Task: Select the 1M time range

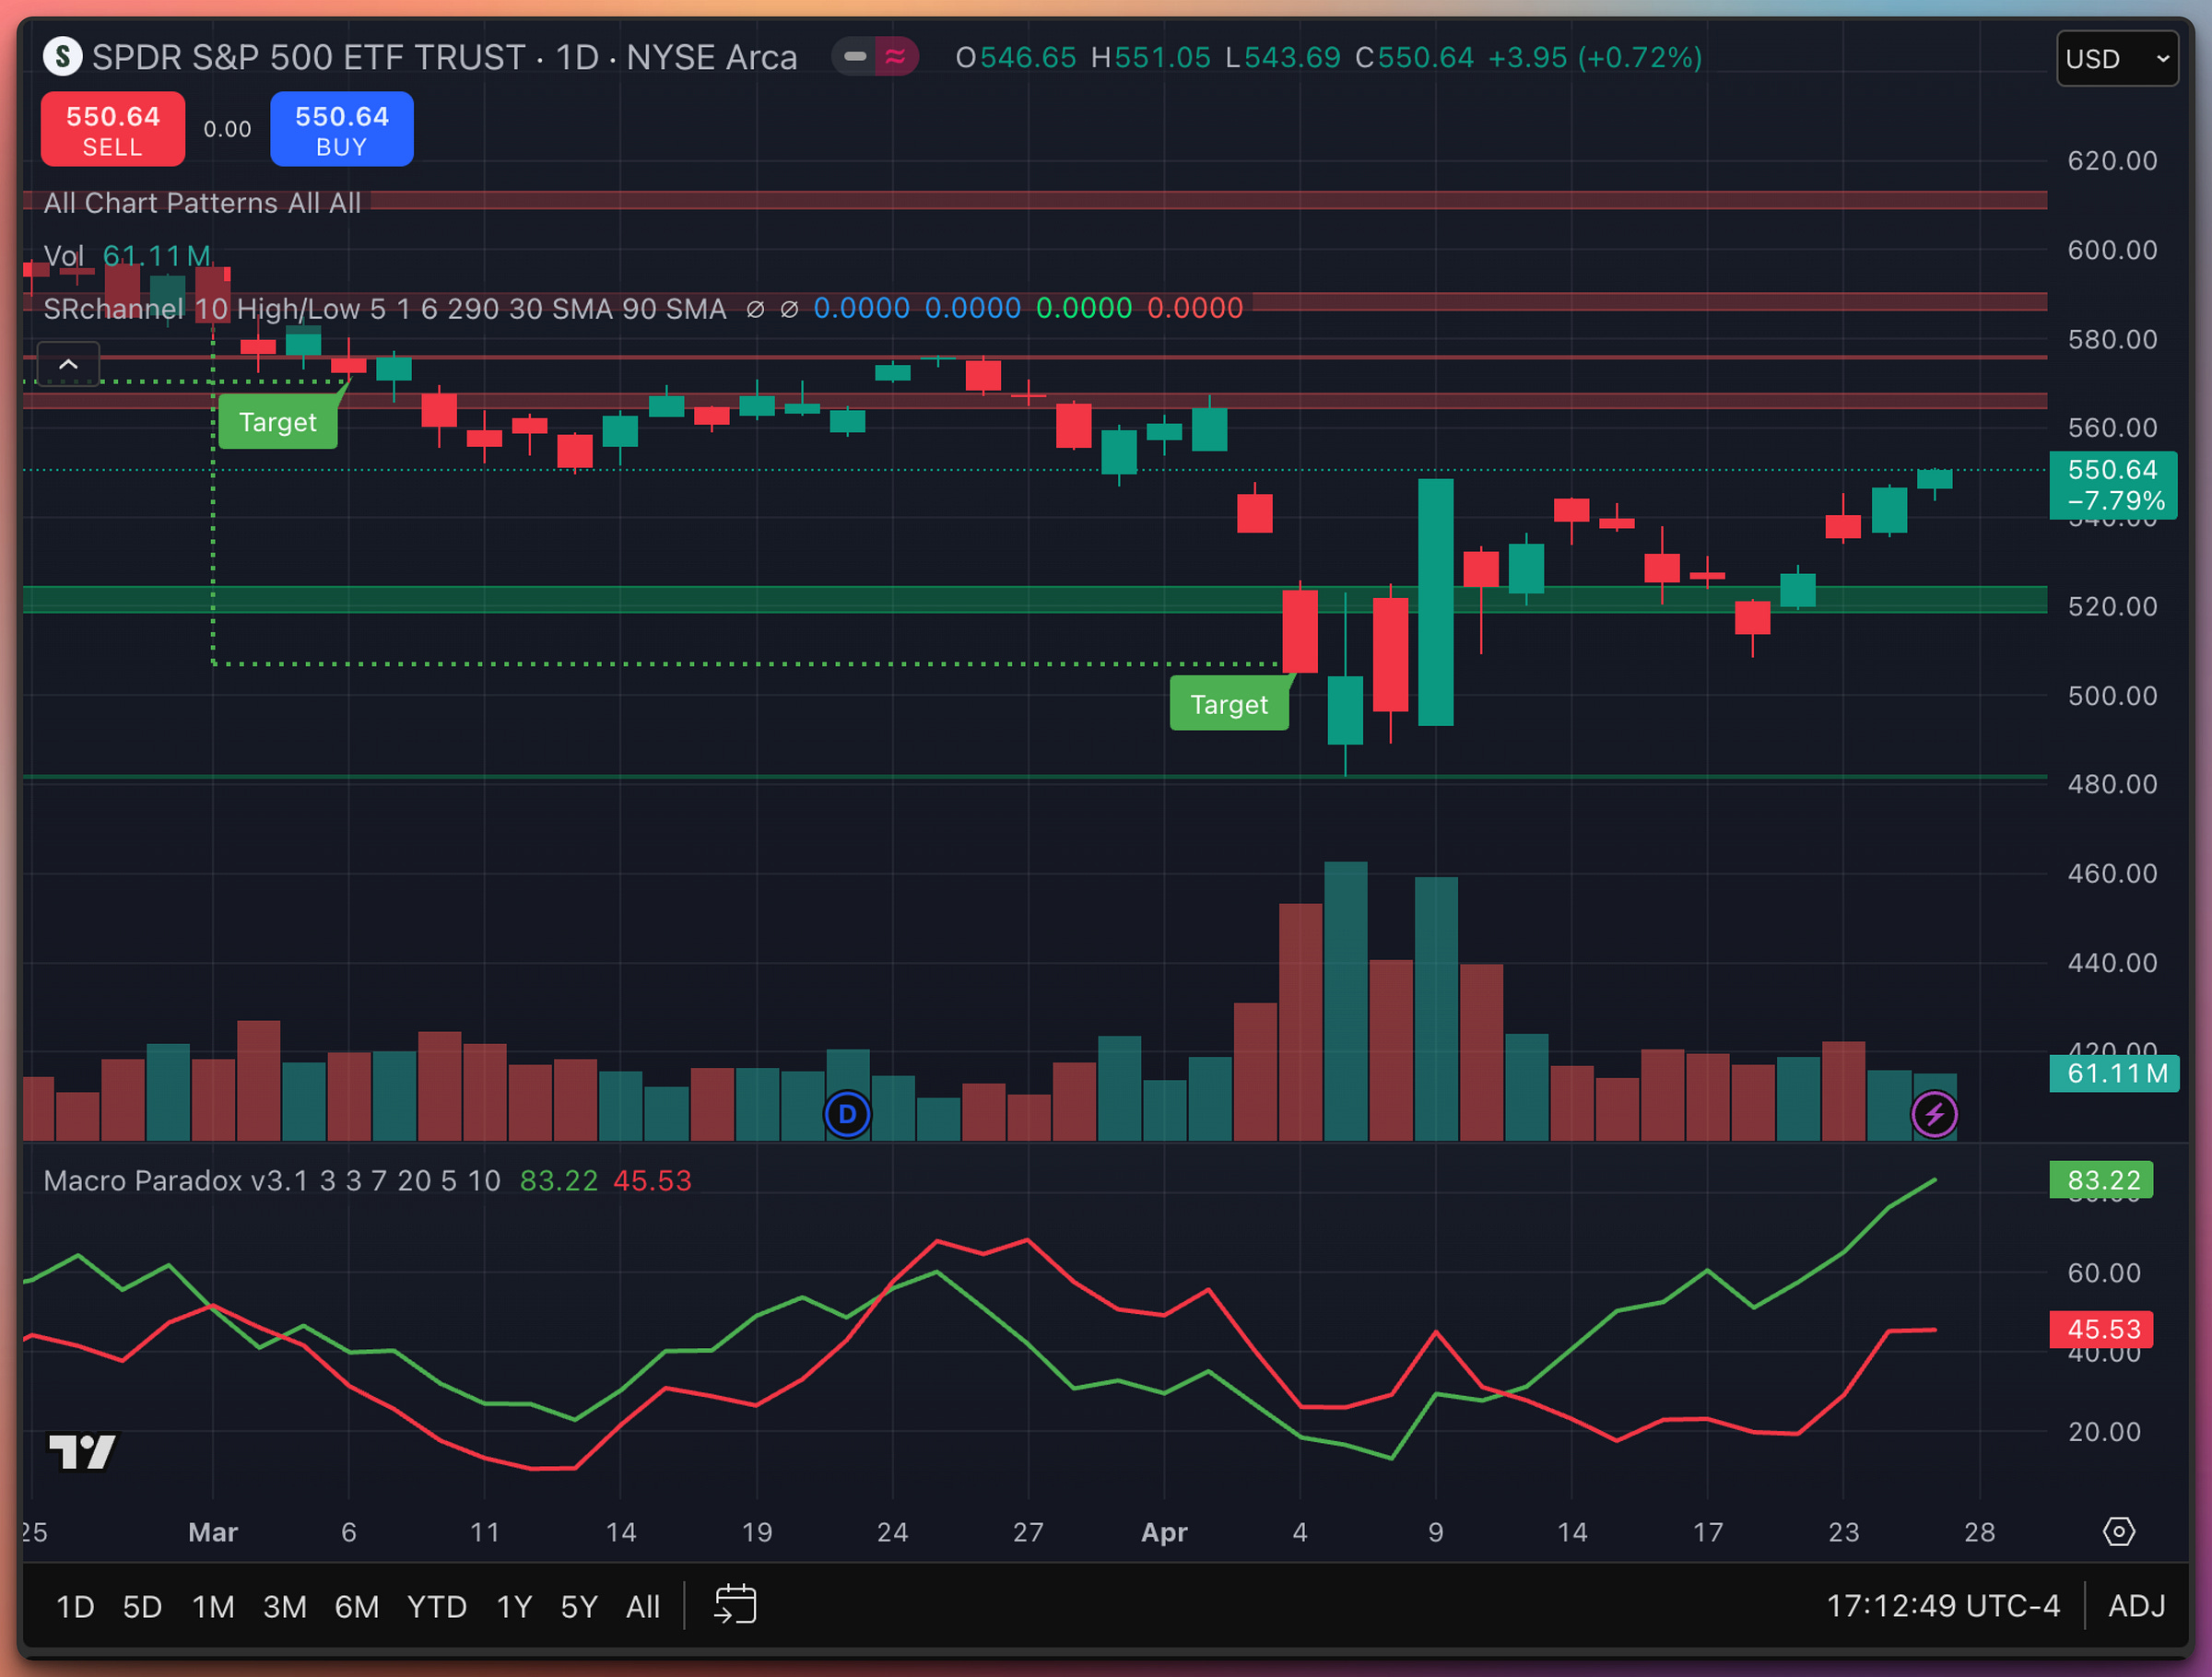Action: (x=213, y=1607)
